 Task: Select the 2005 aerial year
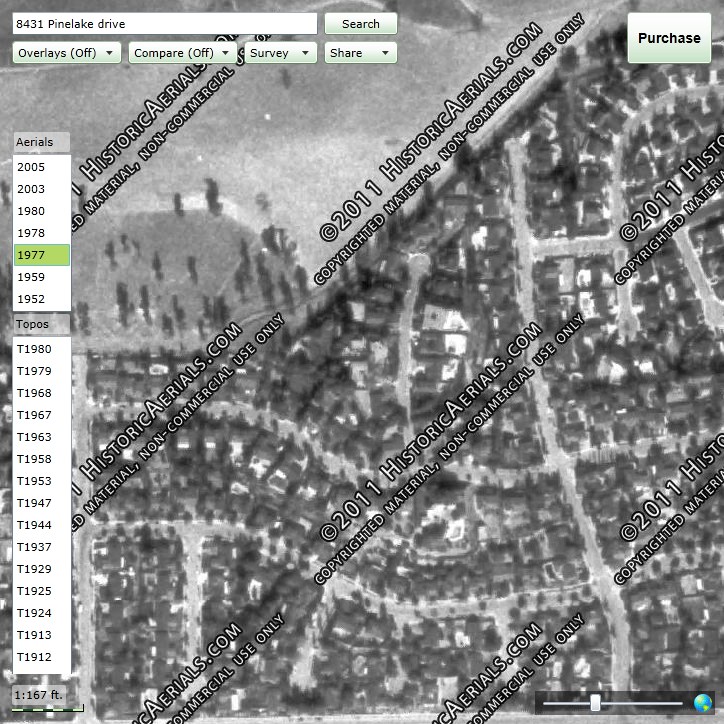(x=42, y=167)
